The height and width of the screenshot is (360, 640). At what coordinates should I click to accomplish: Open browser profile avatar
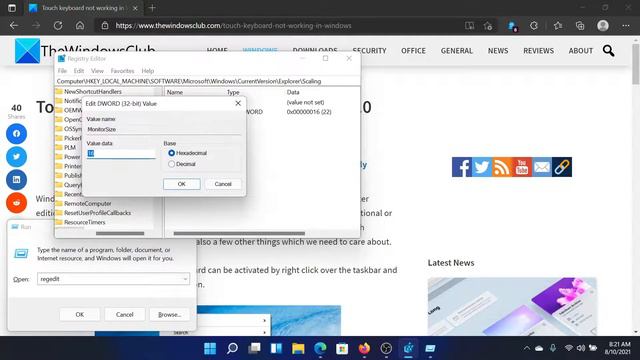pos(603,25)
